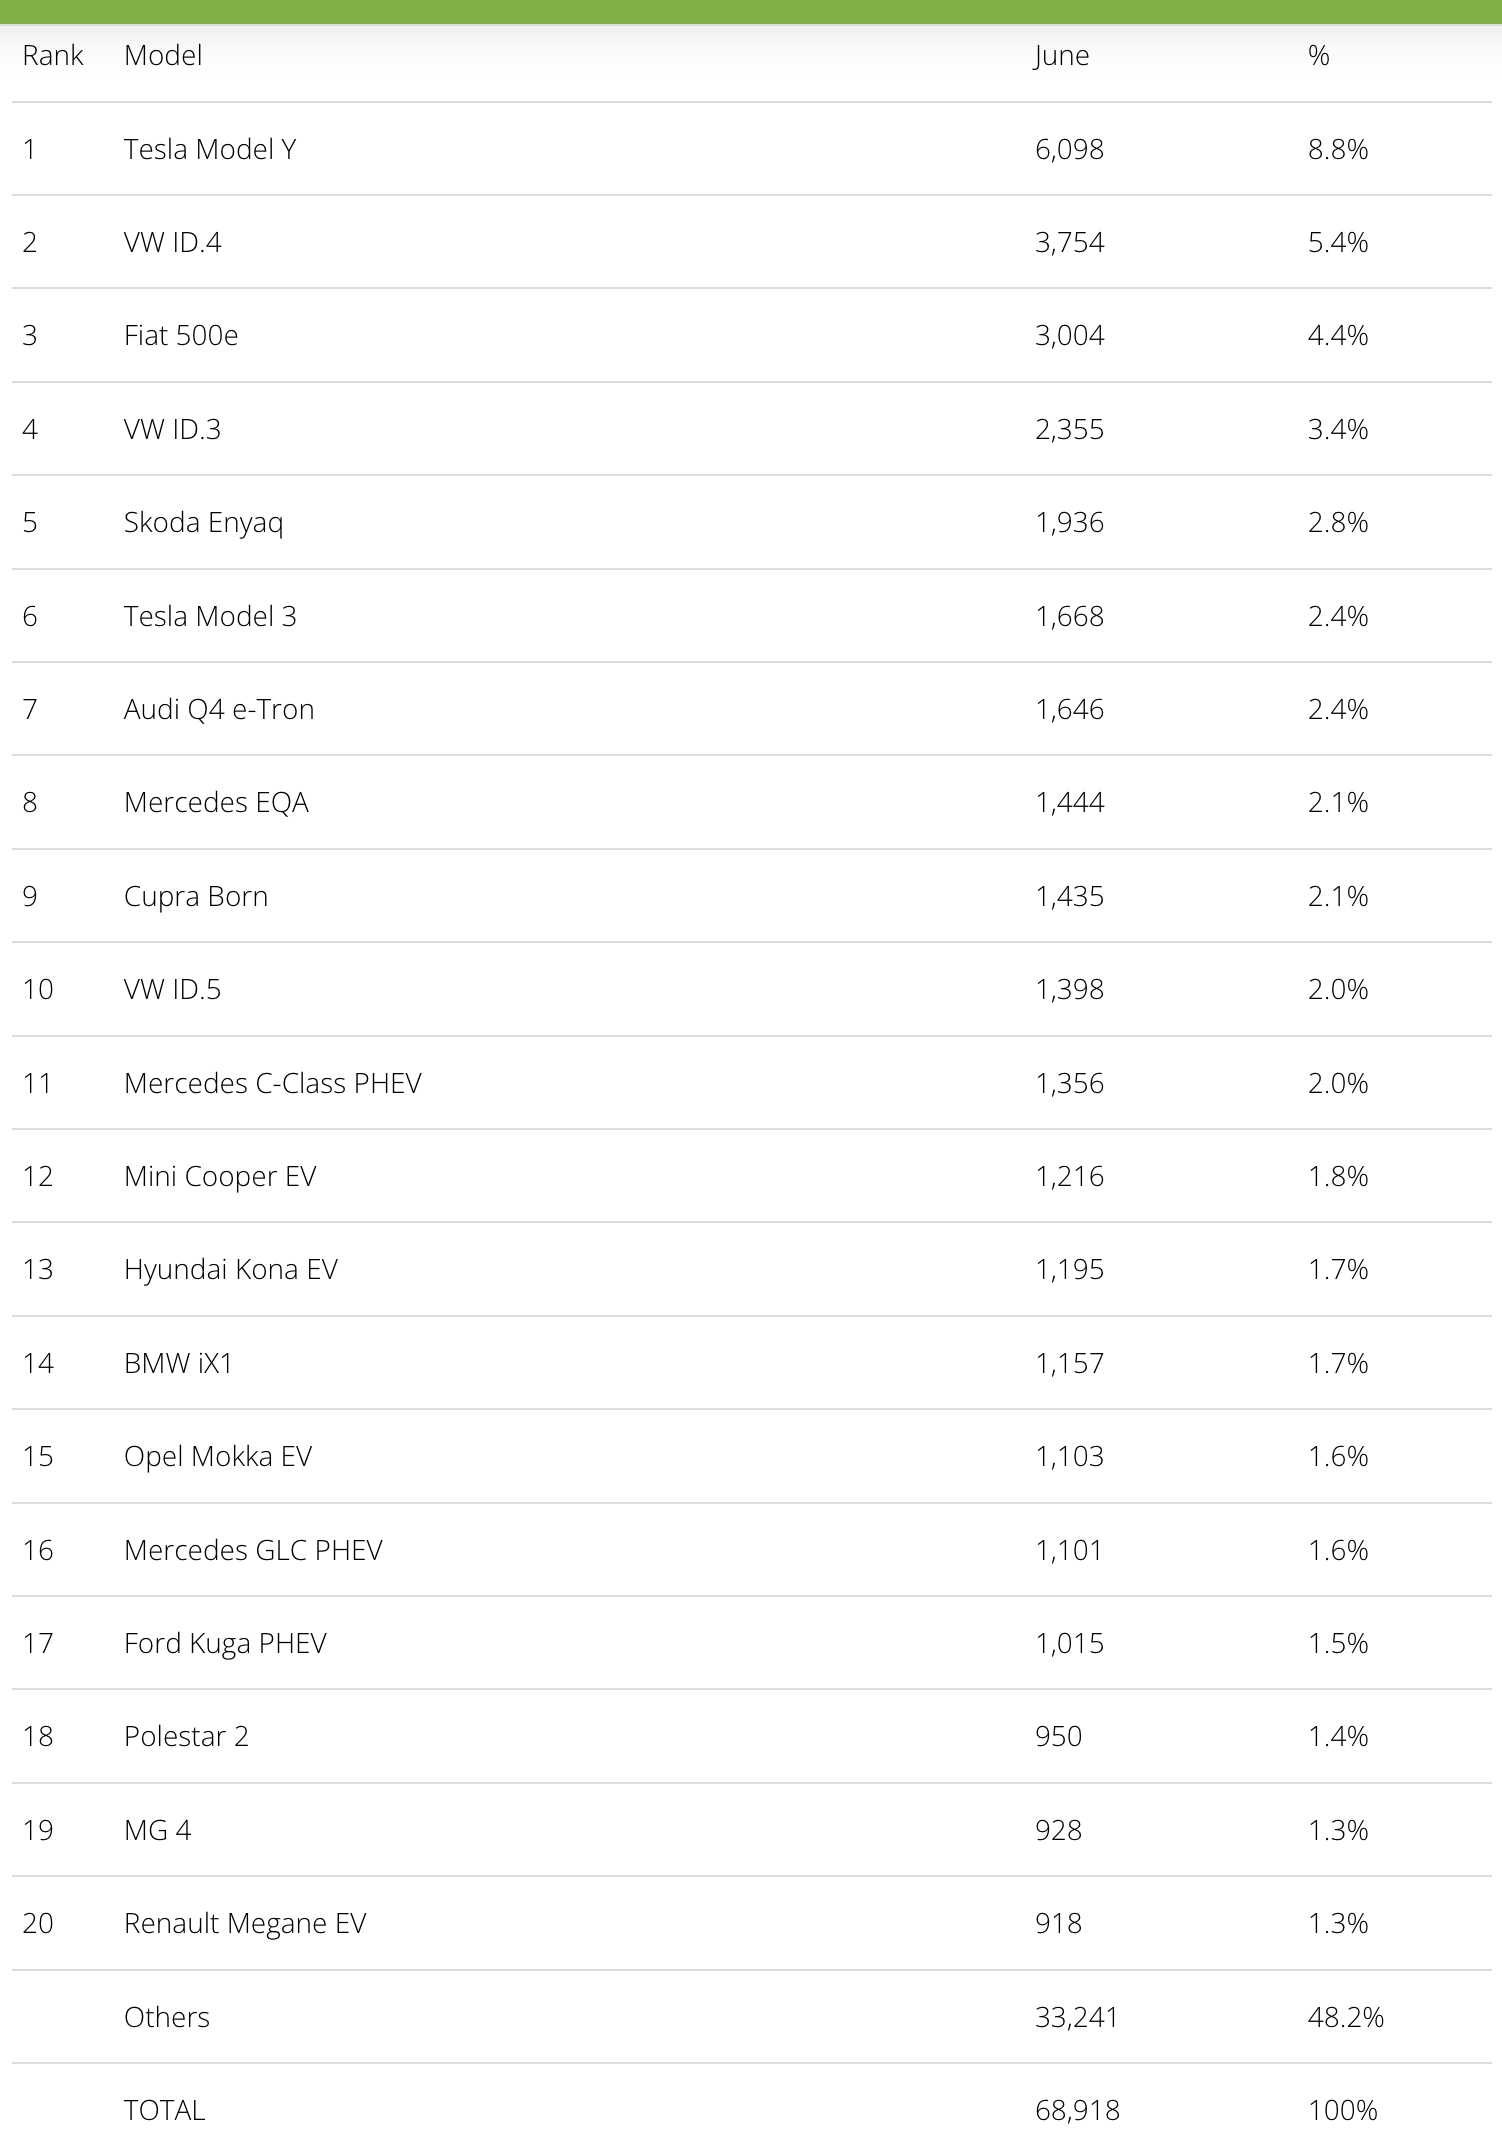
Task: Click Skoda Enyaq's June value 1,936
Action: [x=1069, y=522]
